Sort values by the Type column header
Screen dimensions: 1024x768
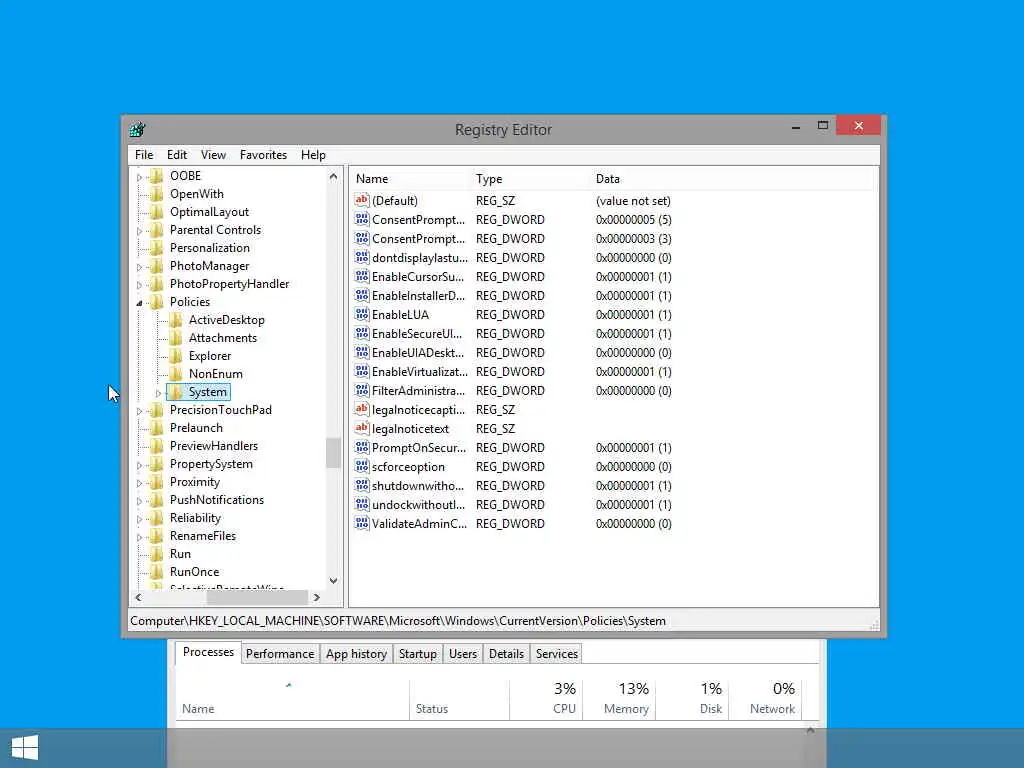pos(530,179)
